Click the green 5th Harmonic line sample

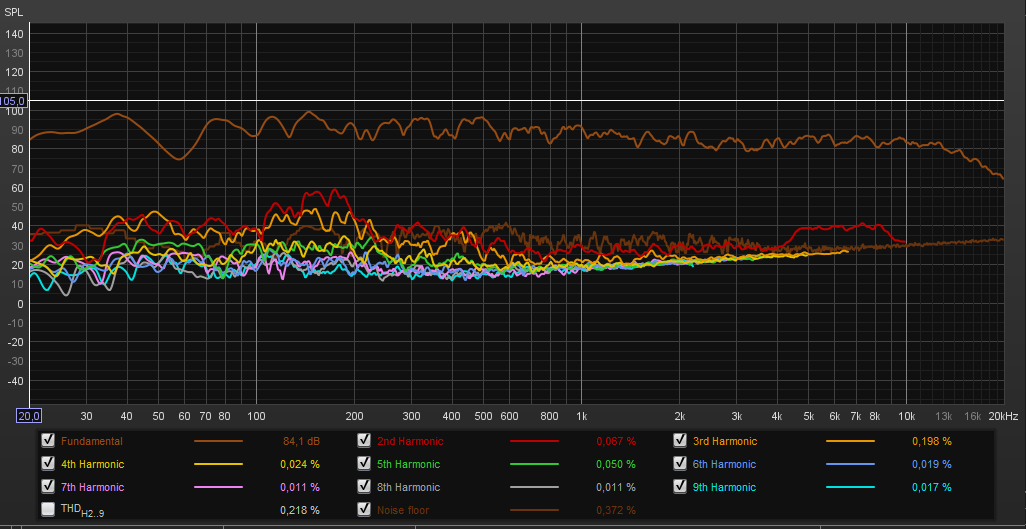534,464
